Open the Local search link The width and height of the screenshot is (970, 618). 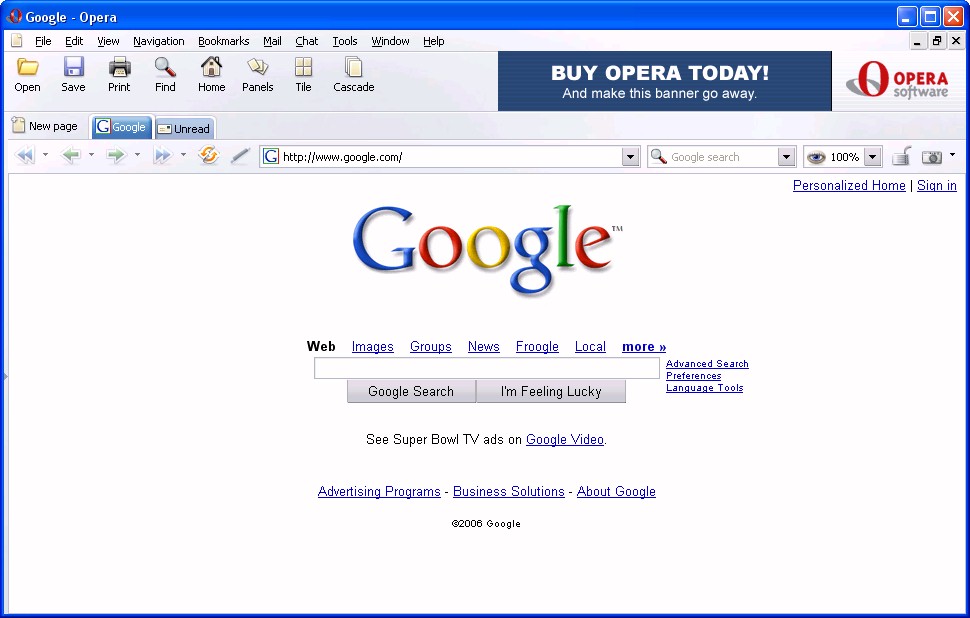point(590,346)
